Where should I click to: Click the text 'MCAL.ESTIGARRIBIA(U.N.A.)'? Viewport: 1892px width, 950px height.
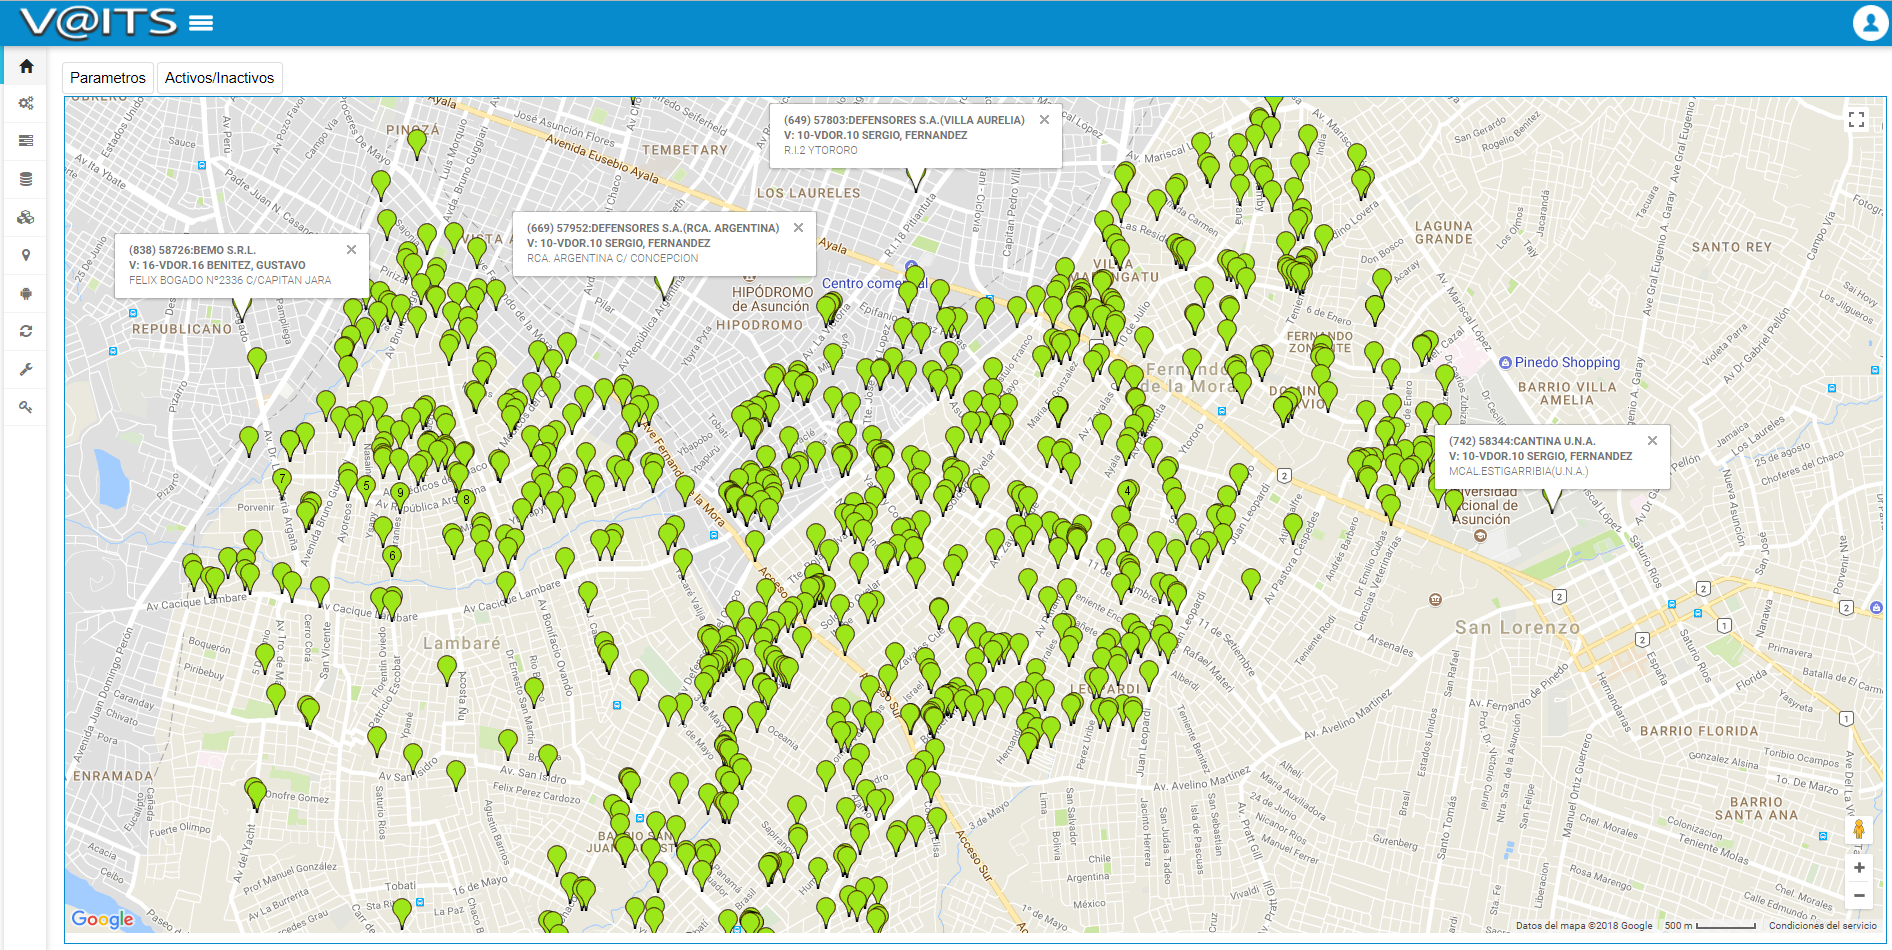pos(1518,471)
